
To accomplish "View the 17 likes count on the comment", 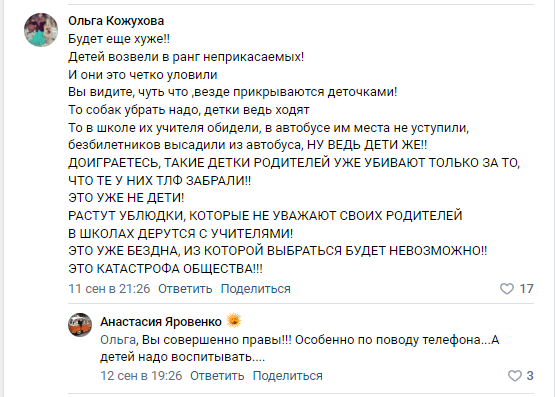I will pos(526,289).
